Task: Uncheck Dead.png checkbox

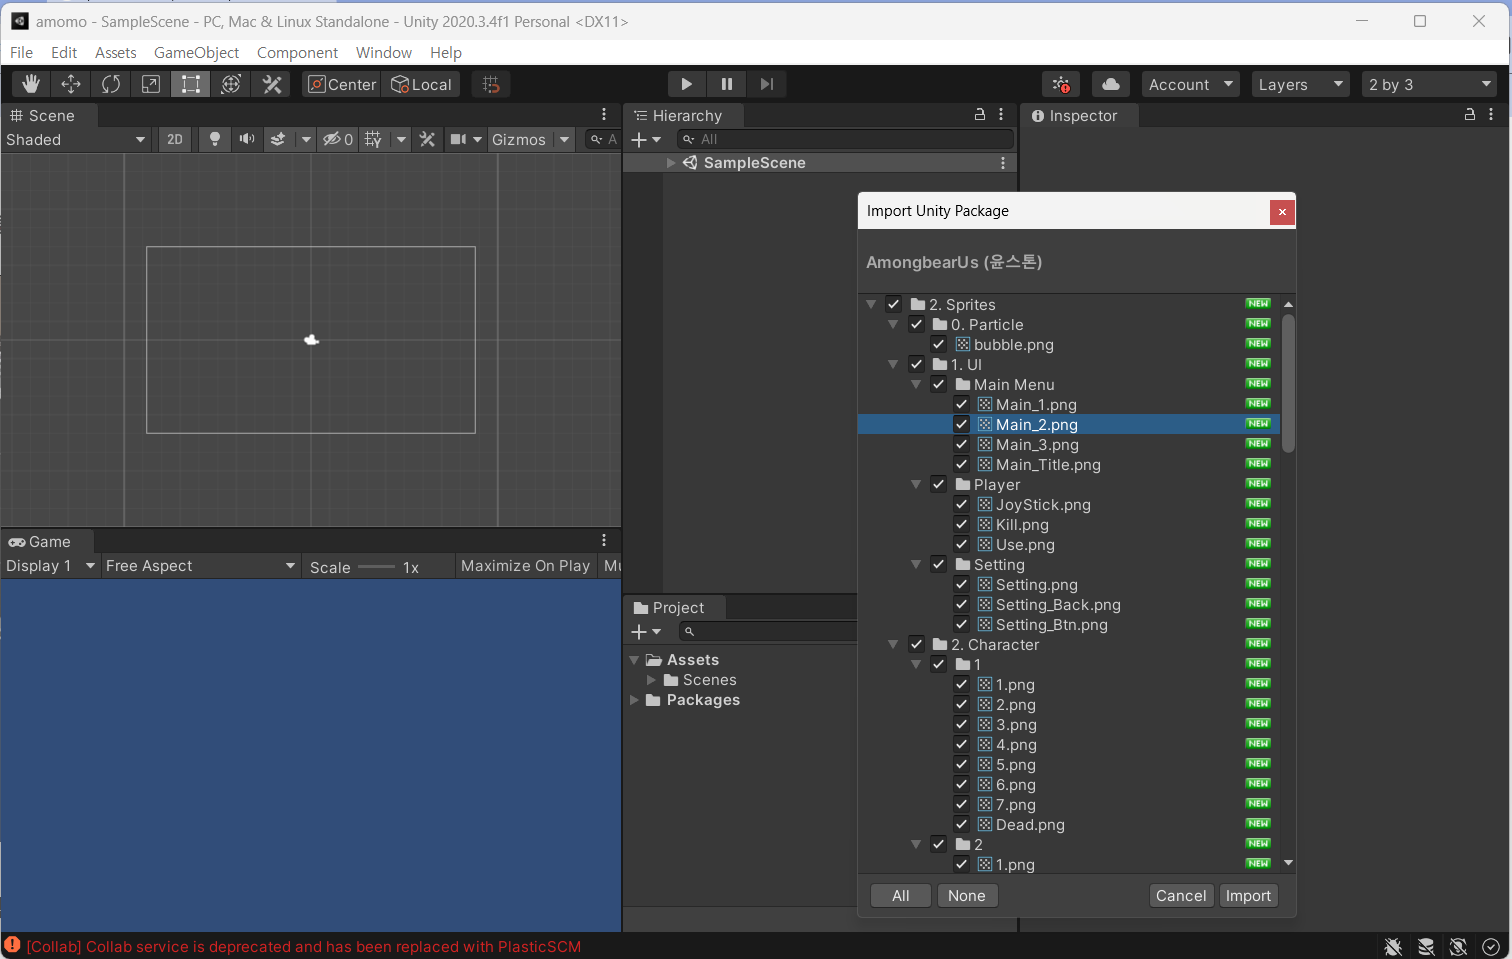Action: pos(961,824)
